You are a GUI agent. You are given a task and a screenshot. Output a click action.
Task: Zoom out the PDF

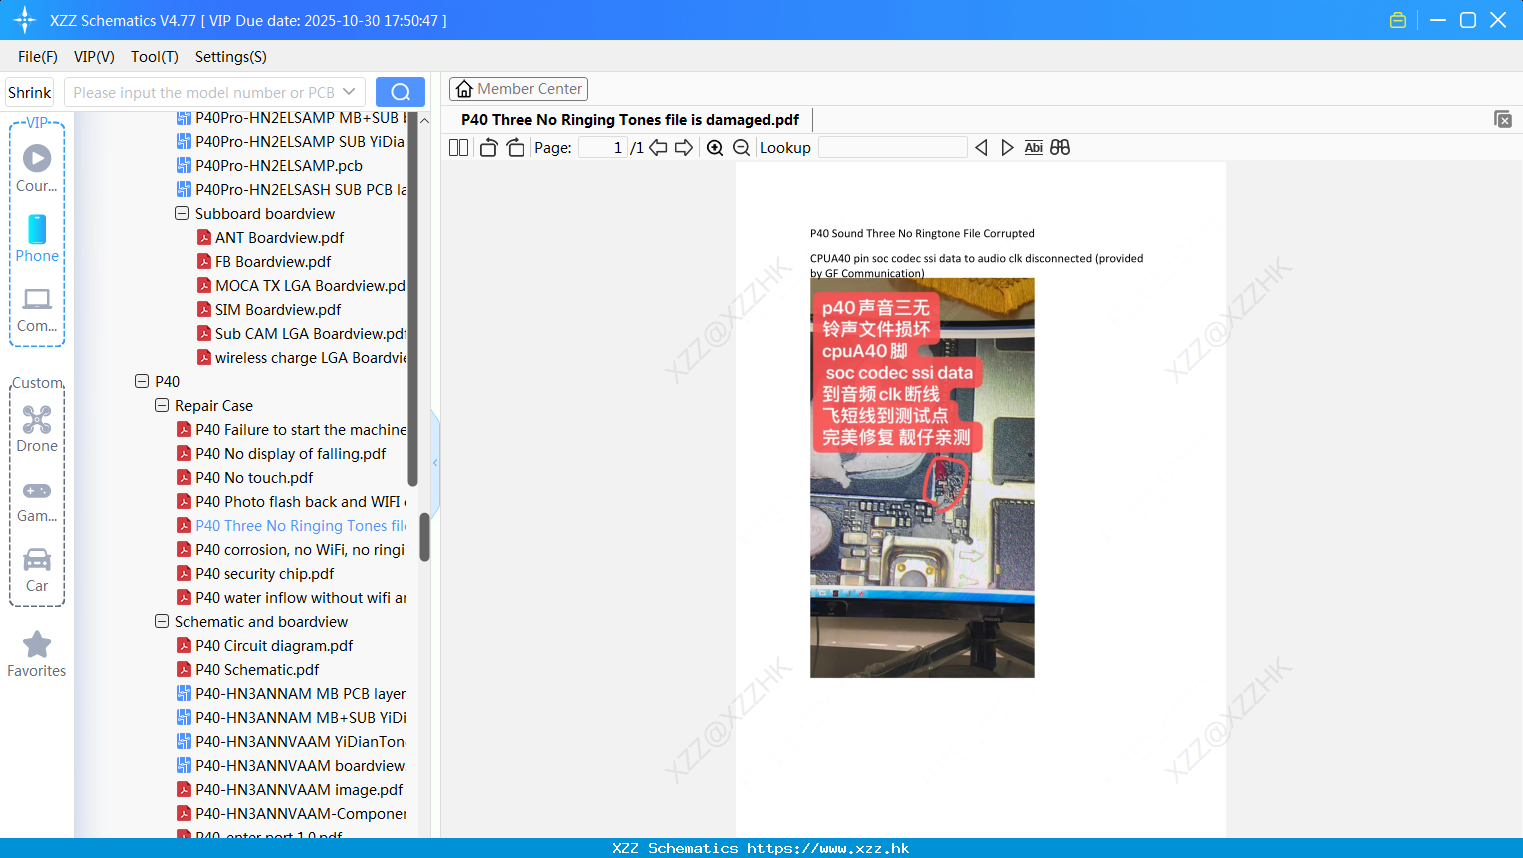pyautogui.click(x=742, y=148)
